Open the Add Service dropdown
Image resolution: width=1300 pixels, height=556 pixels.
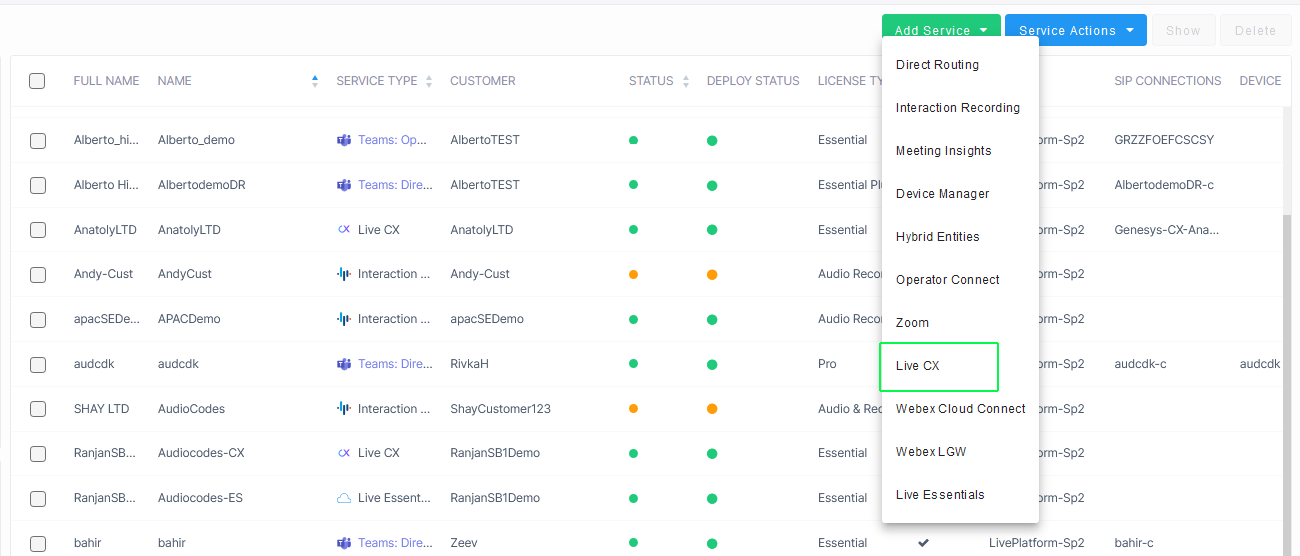click(x=941, y=30)
